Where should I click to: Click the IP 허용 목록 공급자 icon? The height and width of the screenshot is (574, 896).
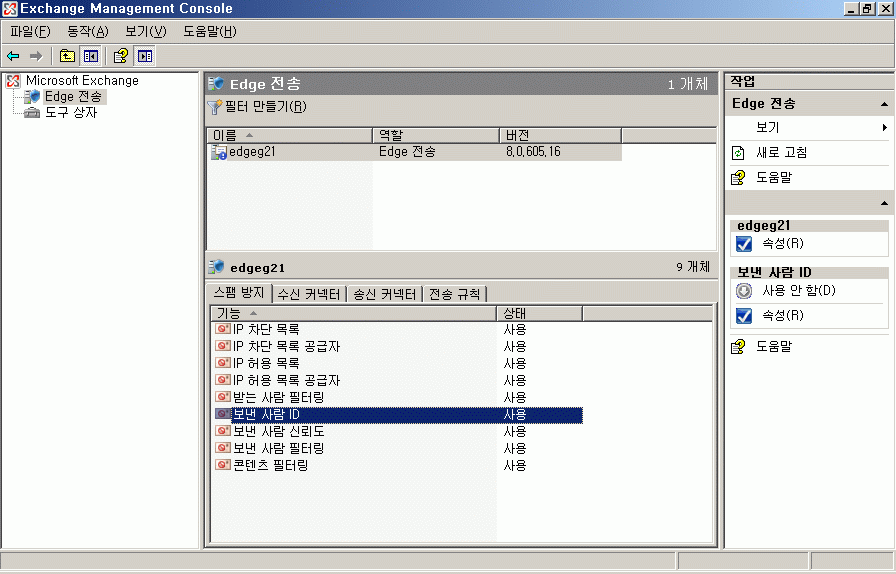pos(222,380)
